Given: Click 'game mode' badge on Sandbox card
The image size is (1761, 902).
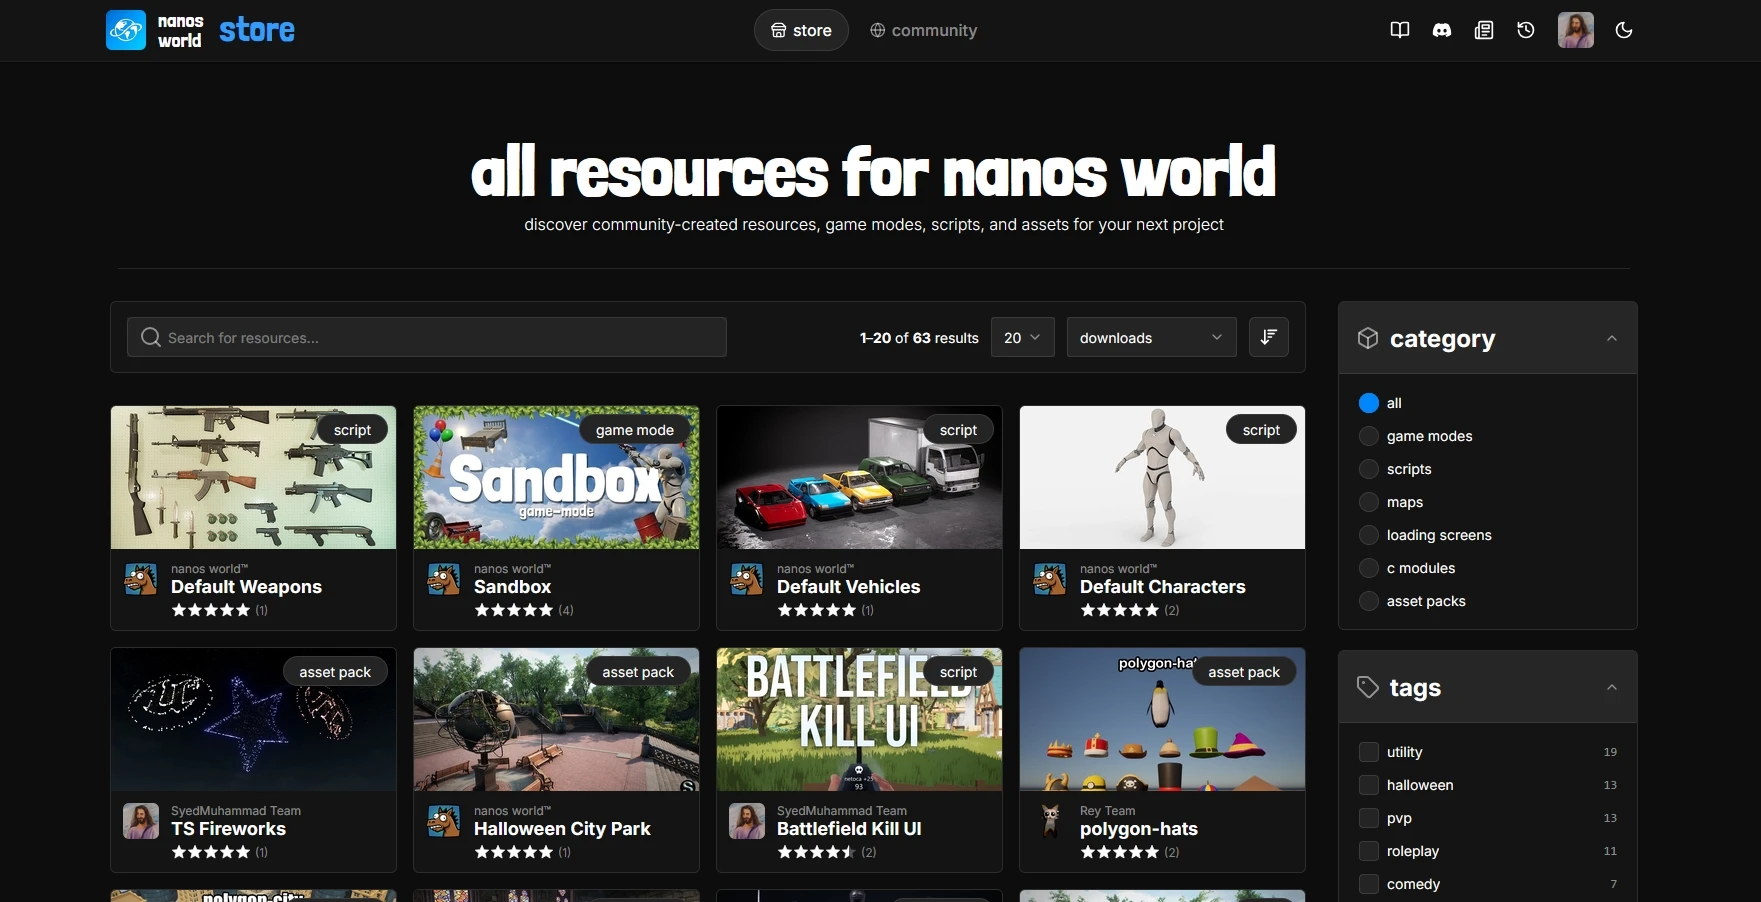Looking at the screenshot, I should click(x=635, y=430).
